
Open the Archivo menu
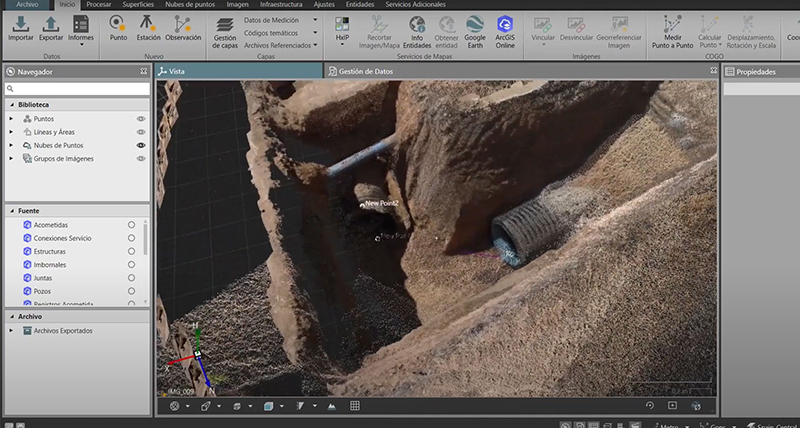pos(26,5)
